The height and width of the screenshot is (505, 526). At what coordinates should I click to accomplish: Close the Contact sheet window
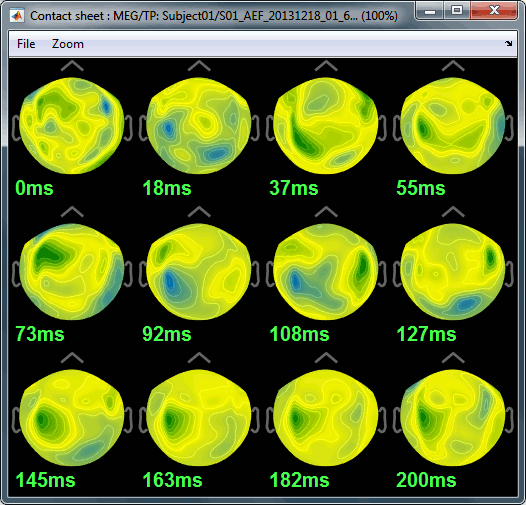pyautogui.click(x=494, y=11)
